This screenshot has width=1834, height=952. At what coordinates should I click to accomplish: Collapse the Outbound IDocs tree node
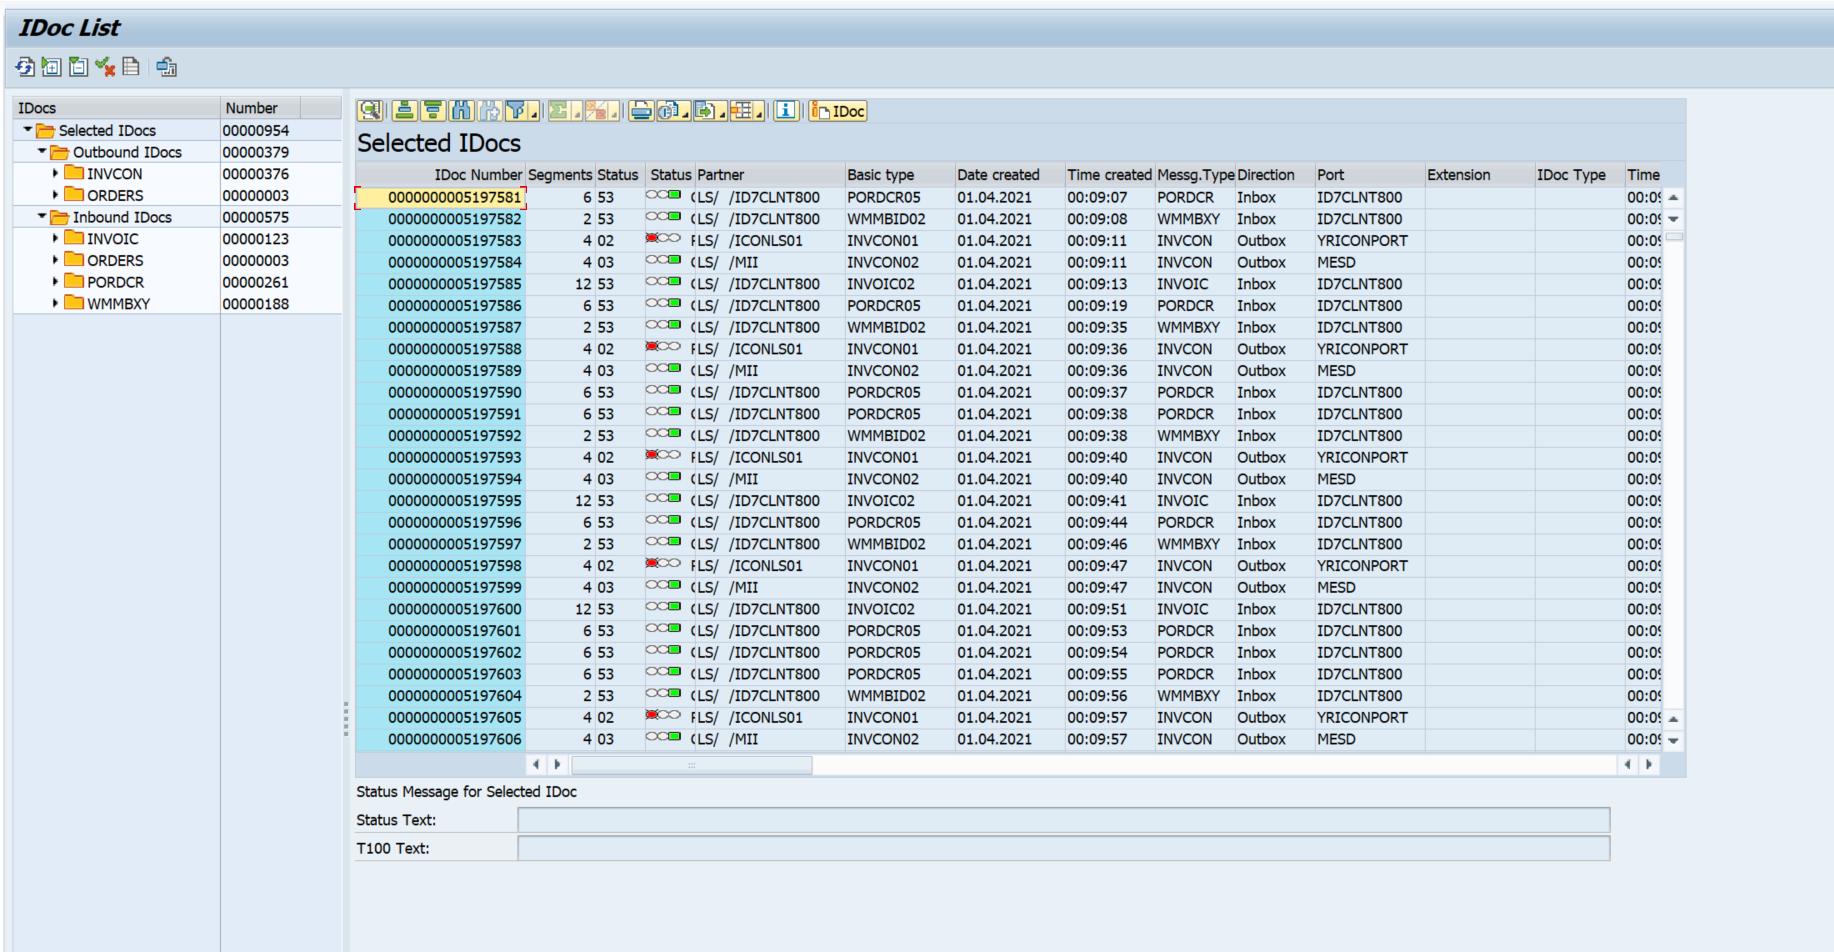pyautogui.click(x=42, y=152)
